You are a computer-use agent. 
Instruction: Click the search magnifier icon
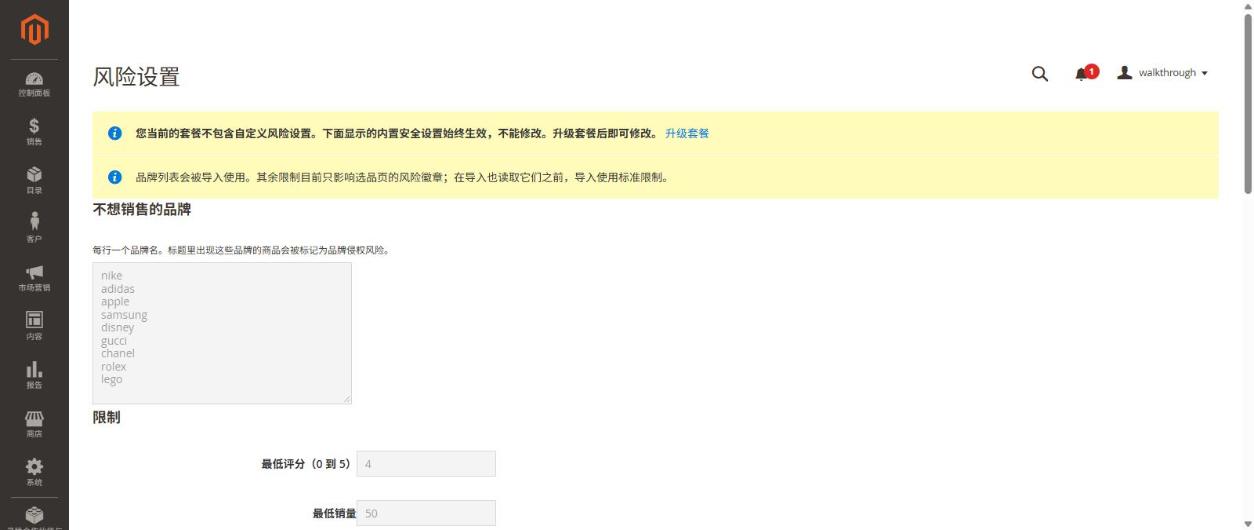pyautogui.click(x=1040, y=73)
